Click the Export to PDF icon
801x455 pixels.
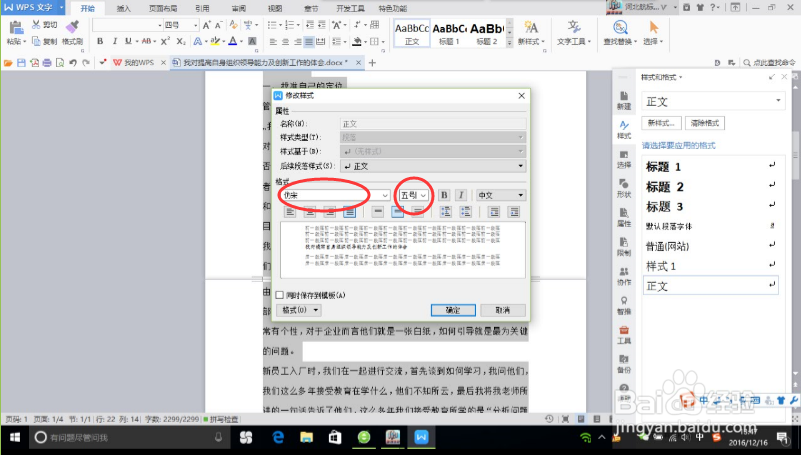click(x=34, y=62)
